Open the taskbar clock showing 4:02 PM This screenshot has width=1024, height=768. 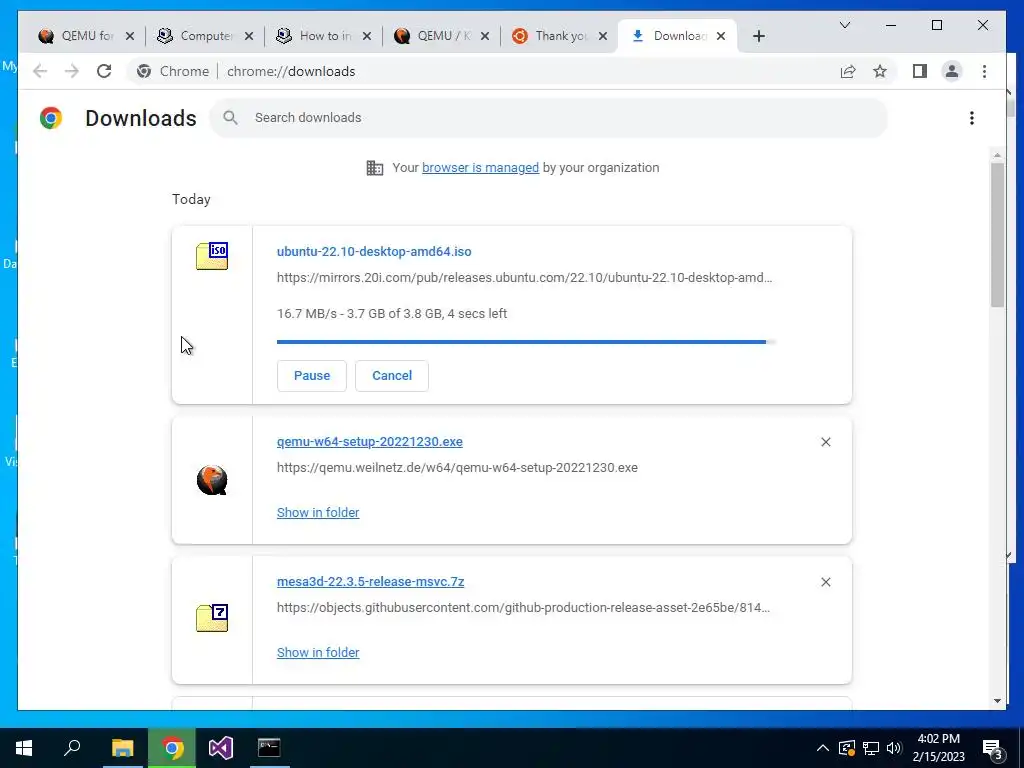pos(939,748)
